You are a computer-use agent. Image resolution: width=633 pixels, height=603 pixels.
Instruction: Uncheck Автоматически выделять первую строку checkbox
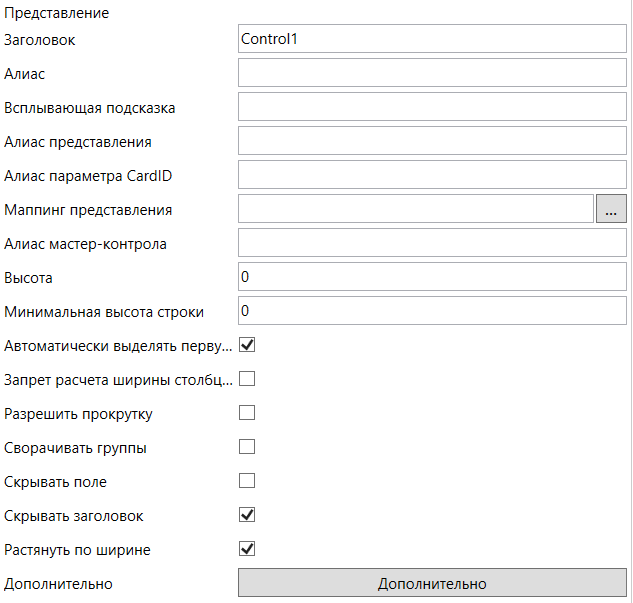pos(247,345)
